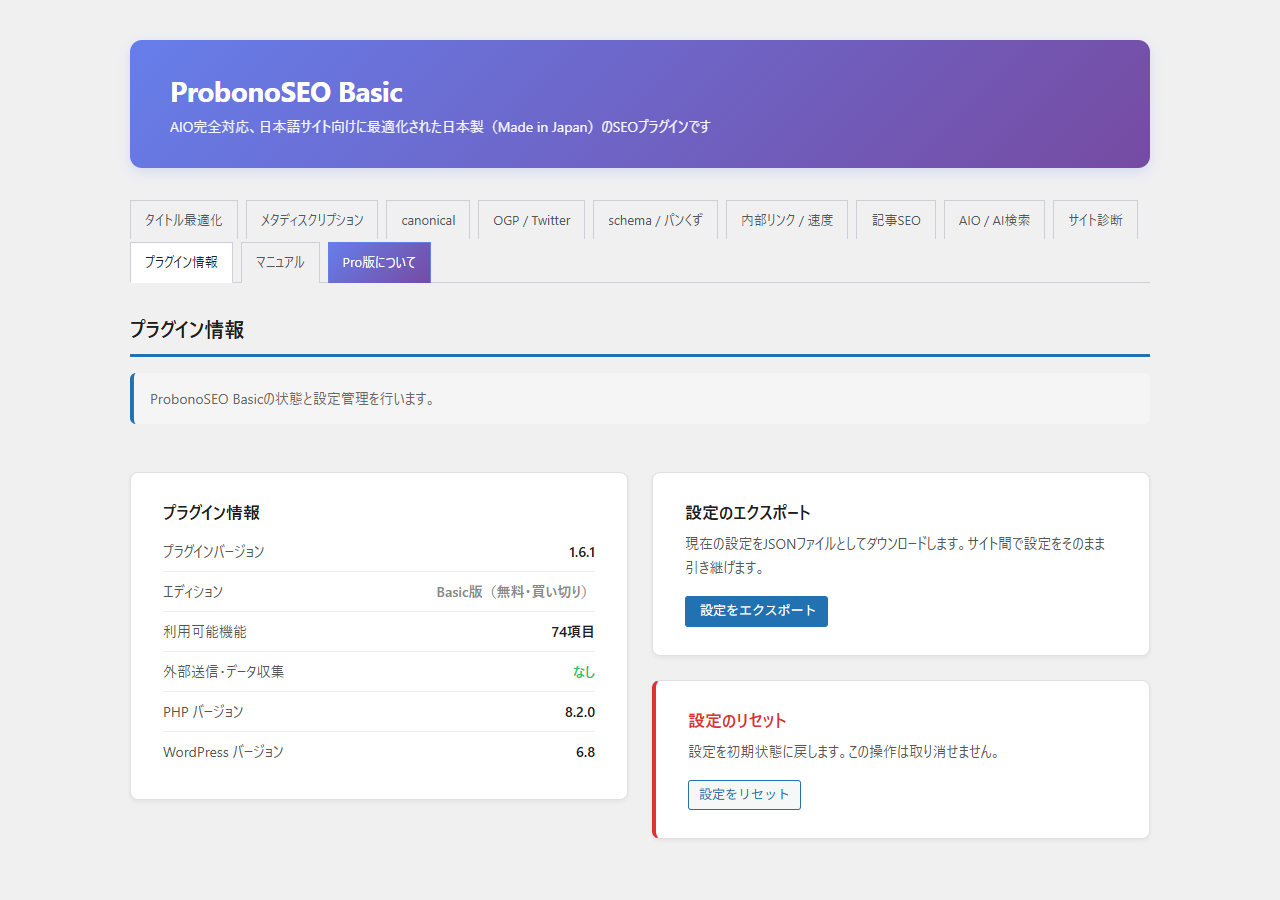1280x900 pixels.
Task: Click the reset warning text この操作は取り消せません
Action: point(923,752)
